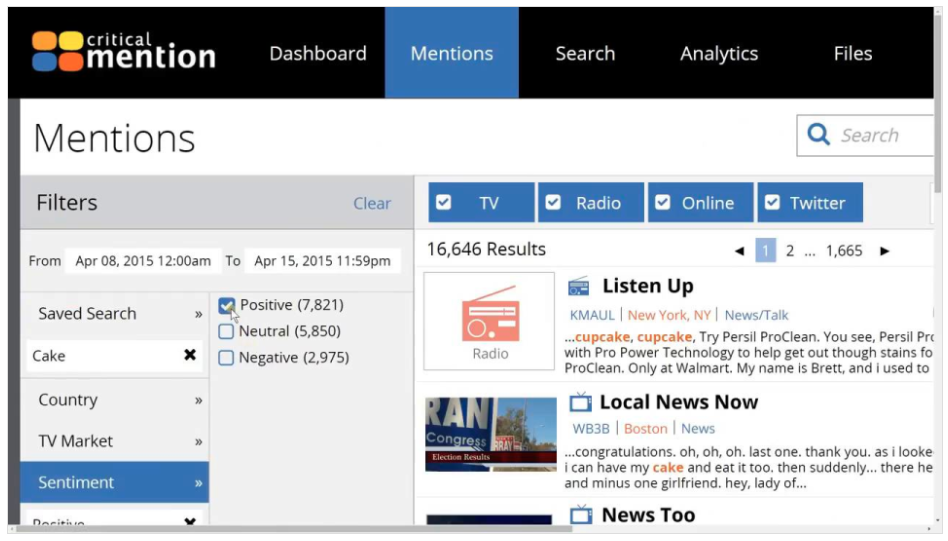Image resolution: width=948 pixels, height=541 pixels.
Task: Go to next results page arrow
Action: (885, 251)
